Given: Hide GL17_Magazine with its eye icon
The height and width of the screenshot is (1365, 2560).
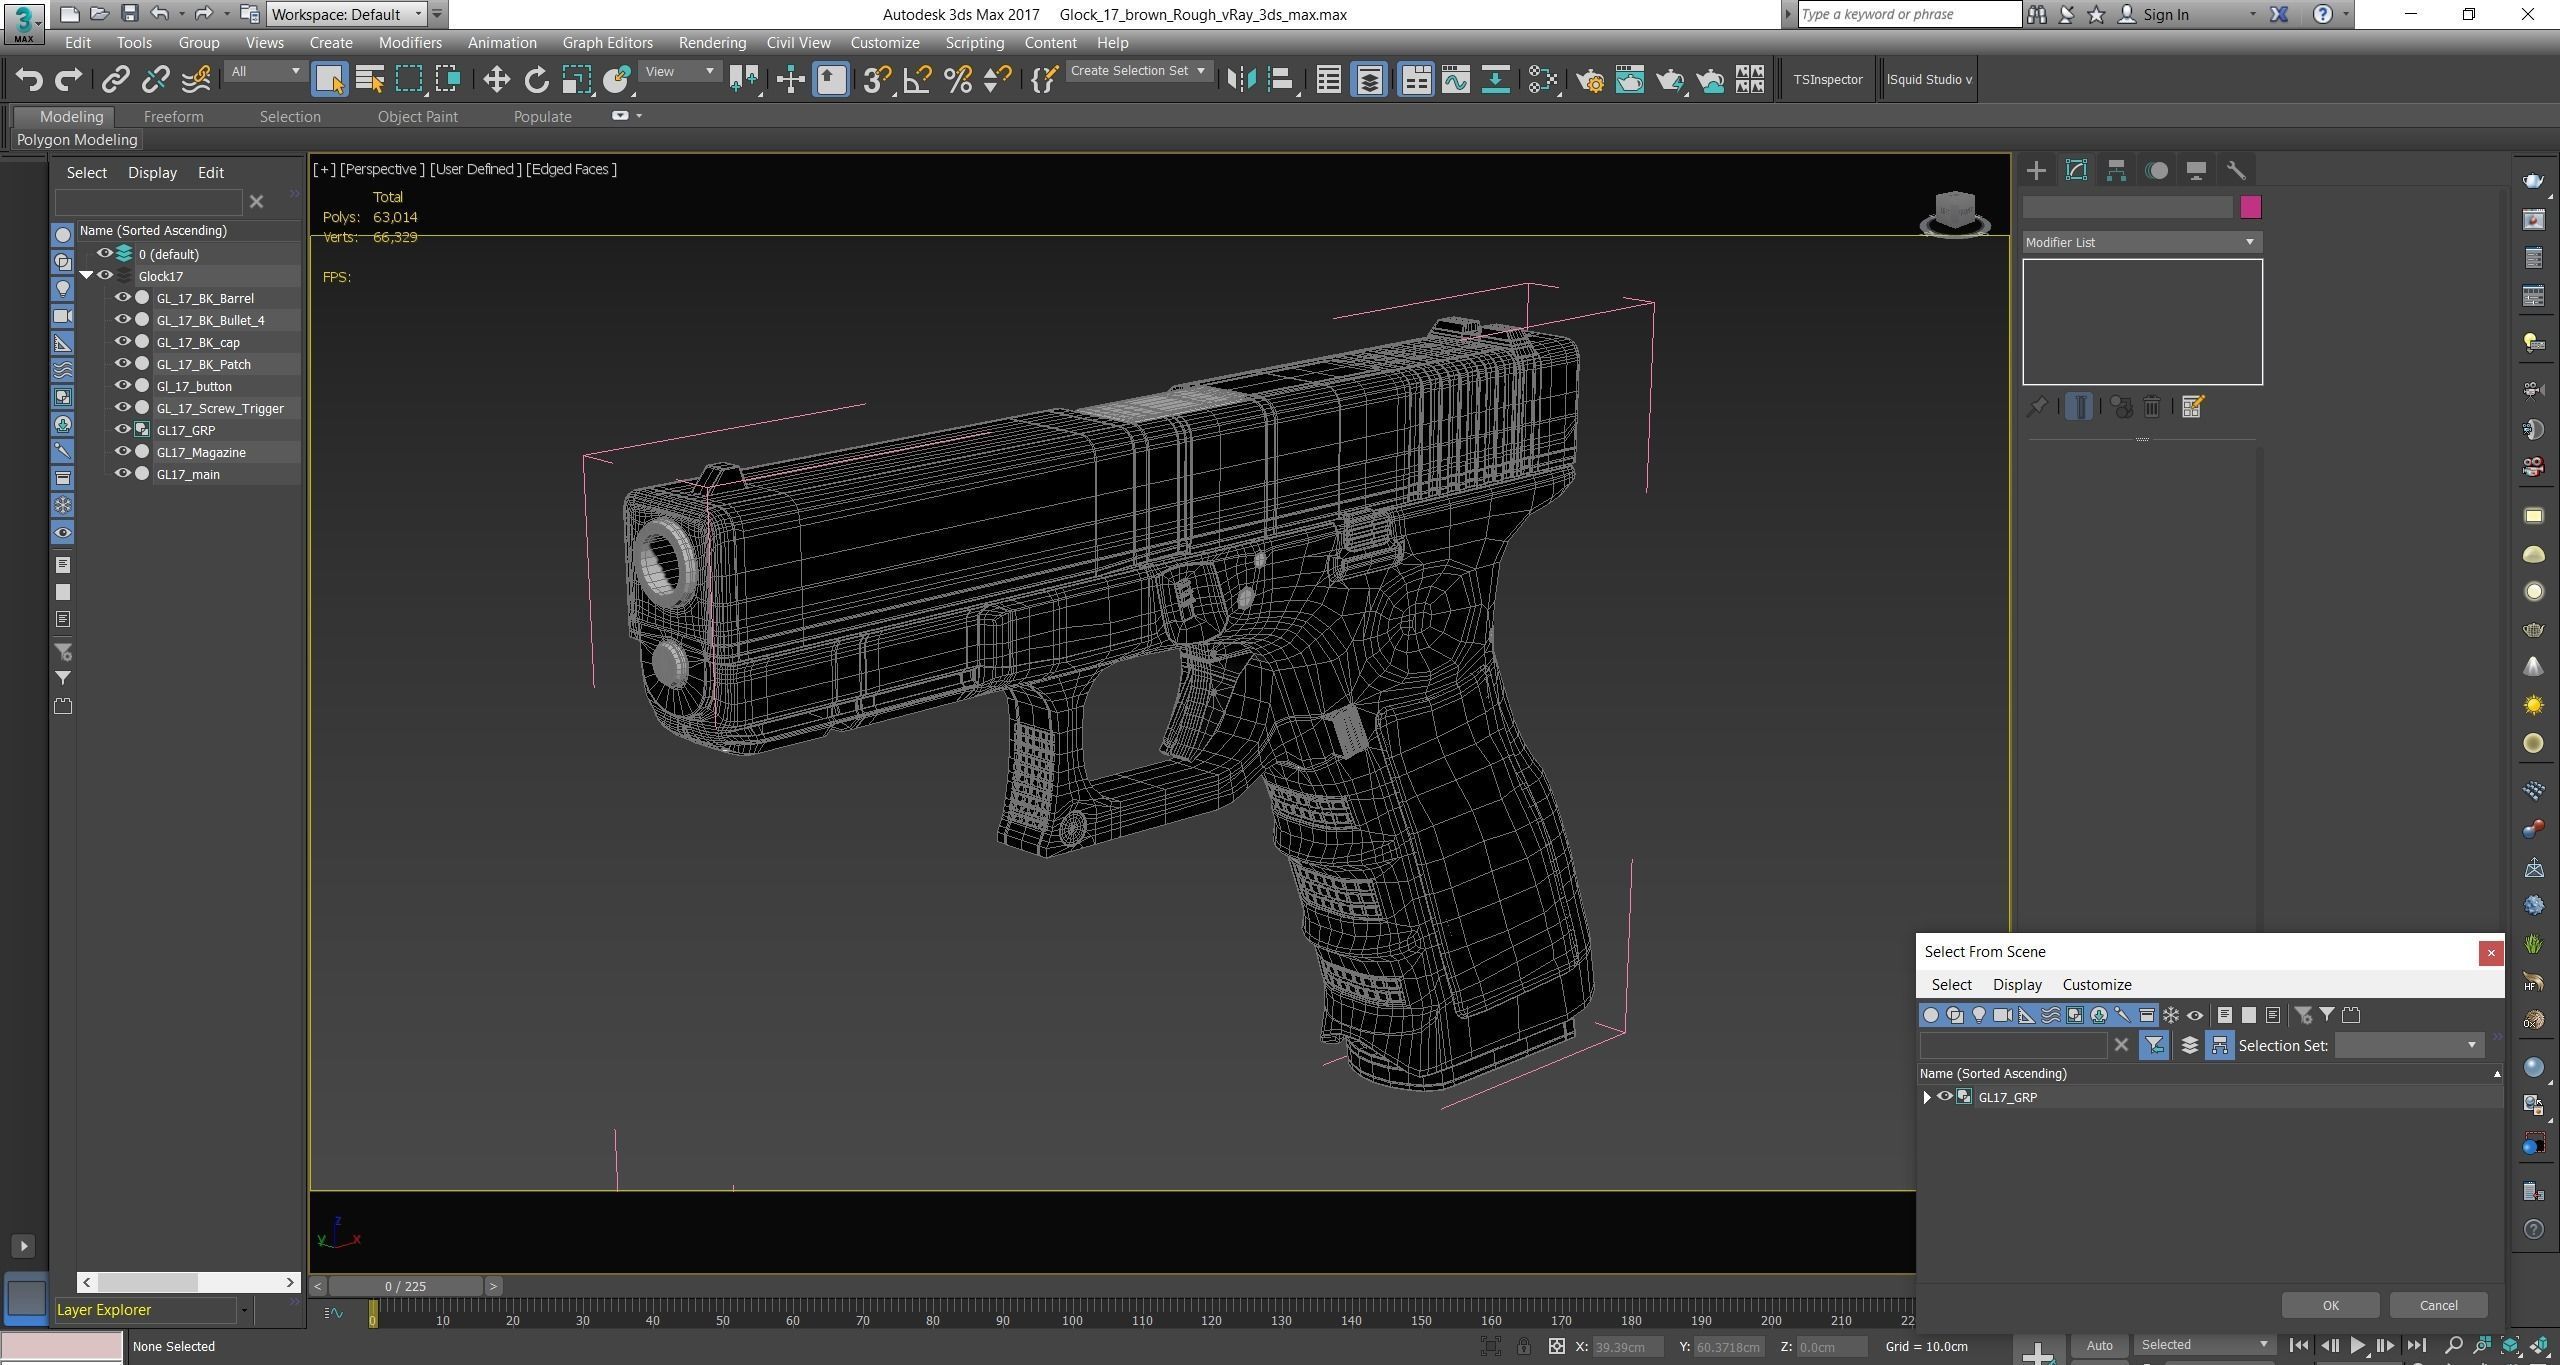Looking at the screenshot, I should point(123,452).
